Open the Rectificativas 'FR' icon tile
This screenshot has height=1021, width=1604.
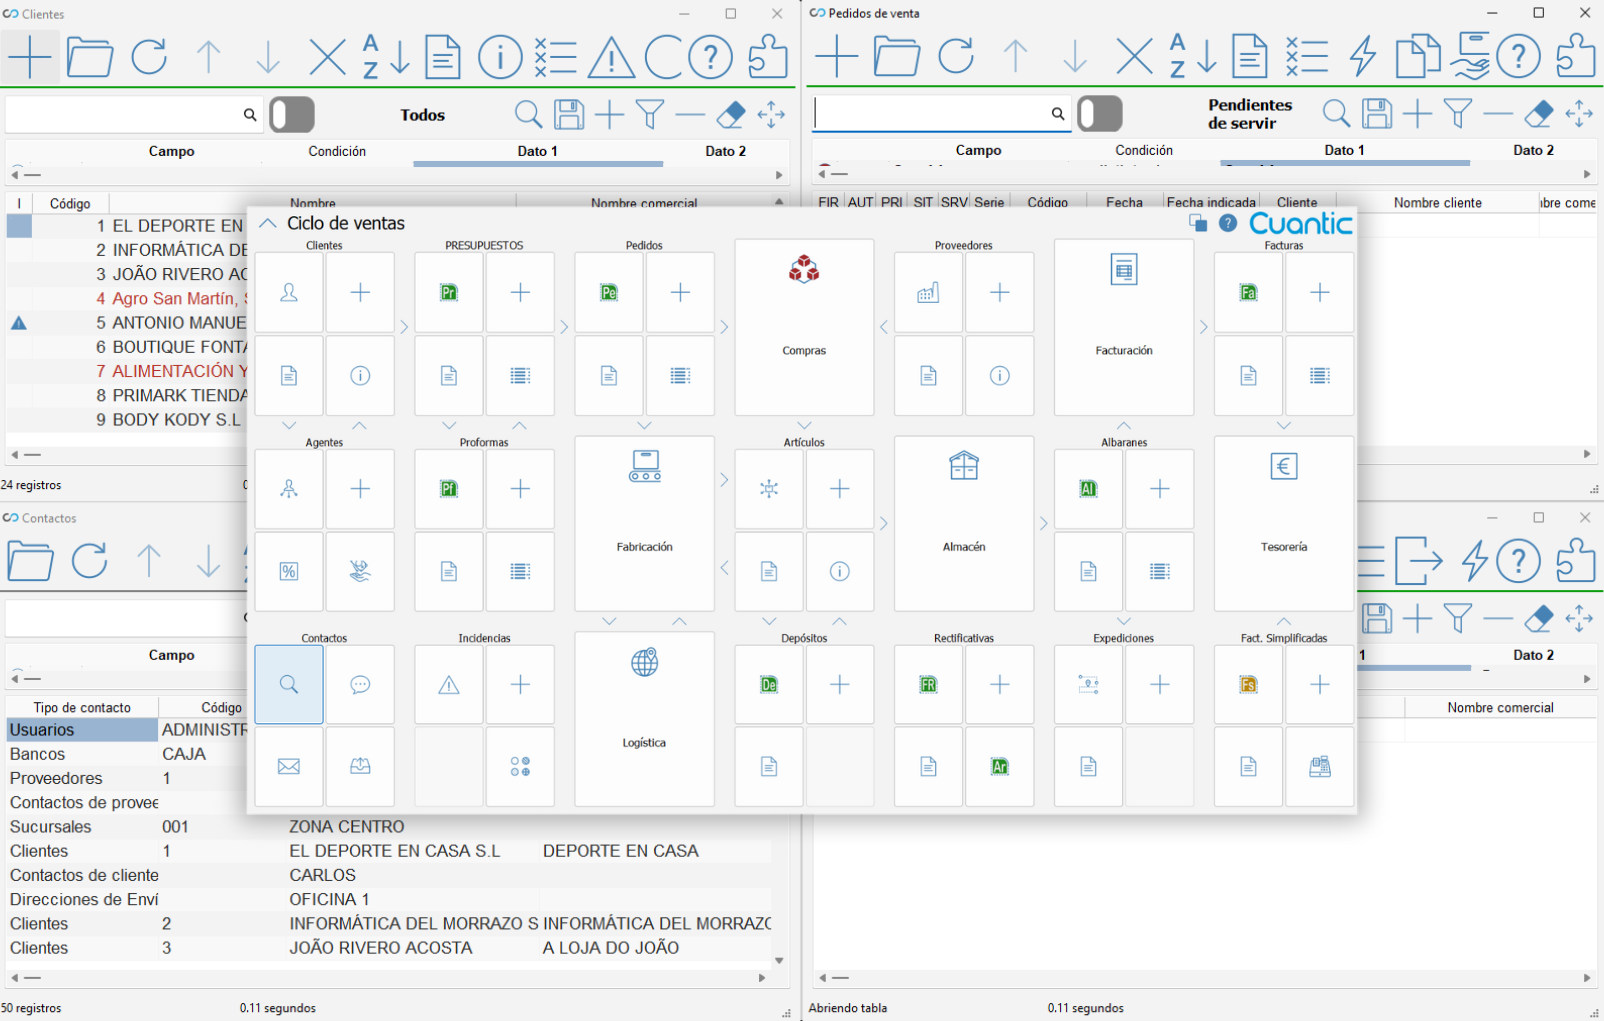929,684
